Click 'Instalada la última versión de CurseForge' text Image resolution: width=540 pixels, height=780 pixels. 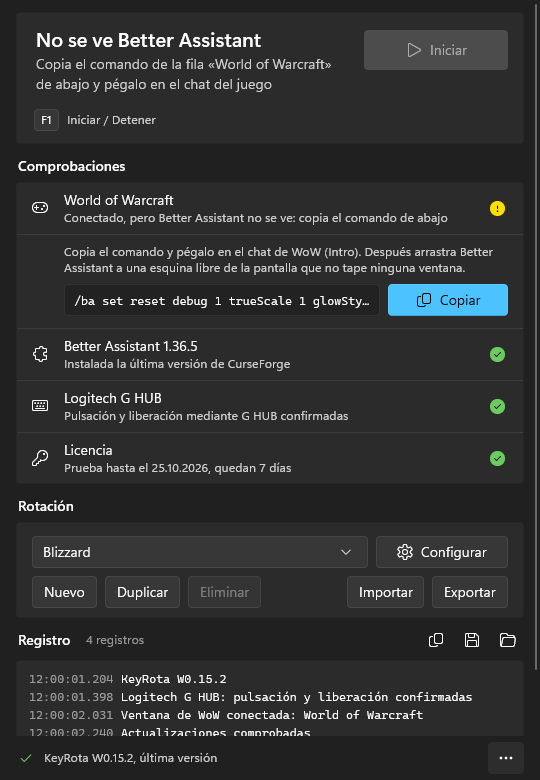pos(177,364)
